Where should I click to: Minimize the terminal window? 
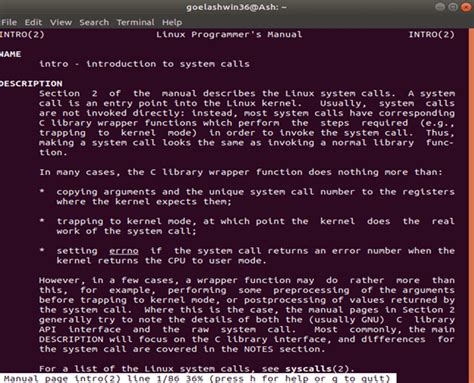tap(440, 7)
